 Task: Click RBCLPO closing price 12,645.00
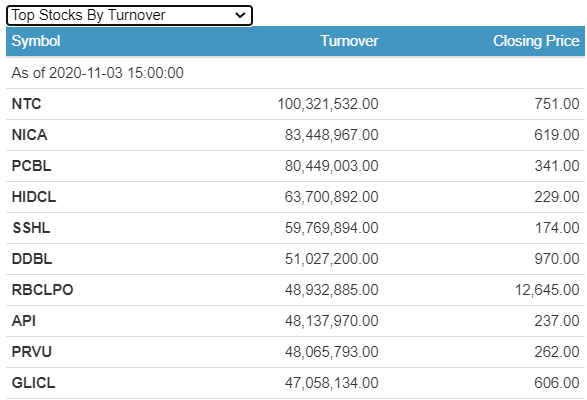coord(547,290)
